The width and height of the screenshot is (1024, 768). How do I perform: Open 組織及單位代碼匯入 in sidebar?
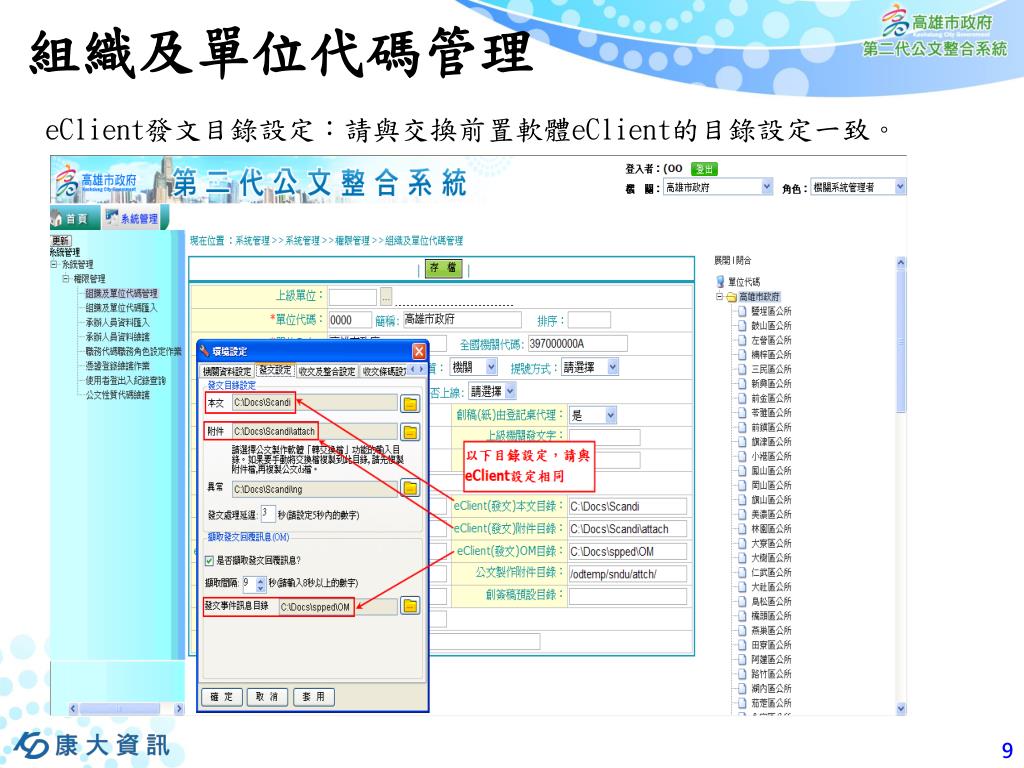coord(121,308)
